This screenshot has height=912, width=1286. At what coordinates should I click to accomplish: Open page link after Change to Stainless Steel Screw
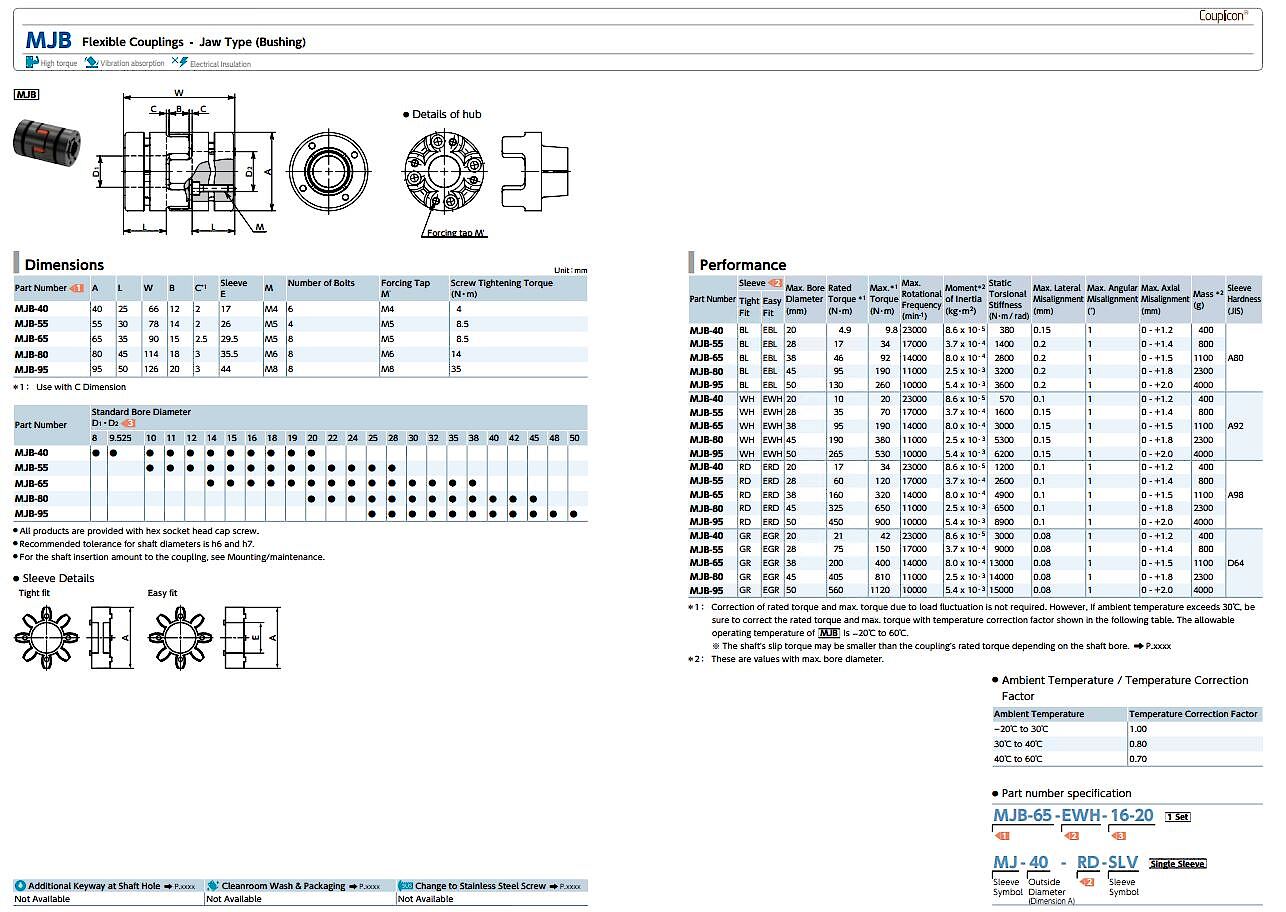567,886
